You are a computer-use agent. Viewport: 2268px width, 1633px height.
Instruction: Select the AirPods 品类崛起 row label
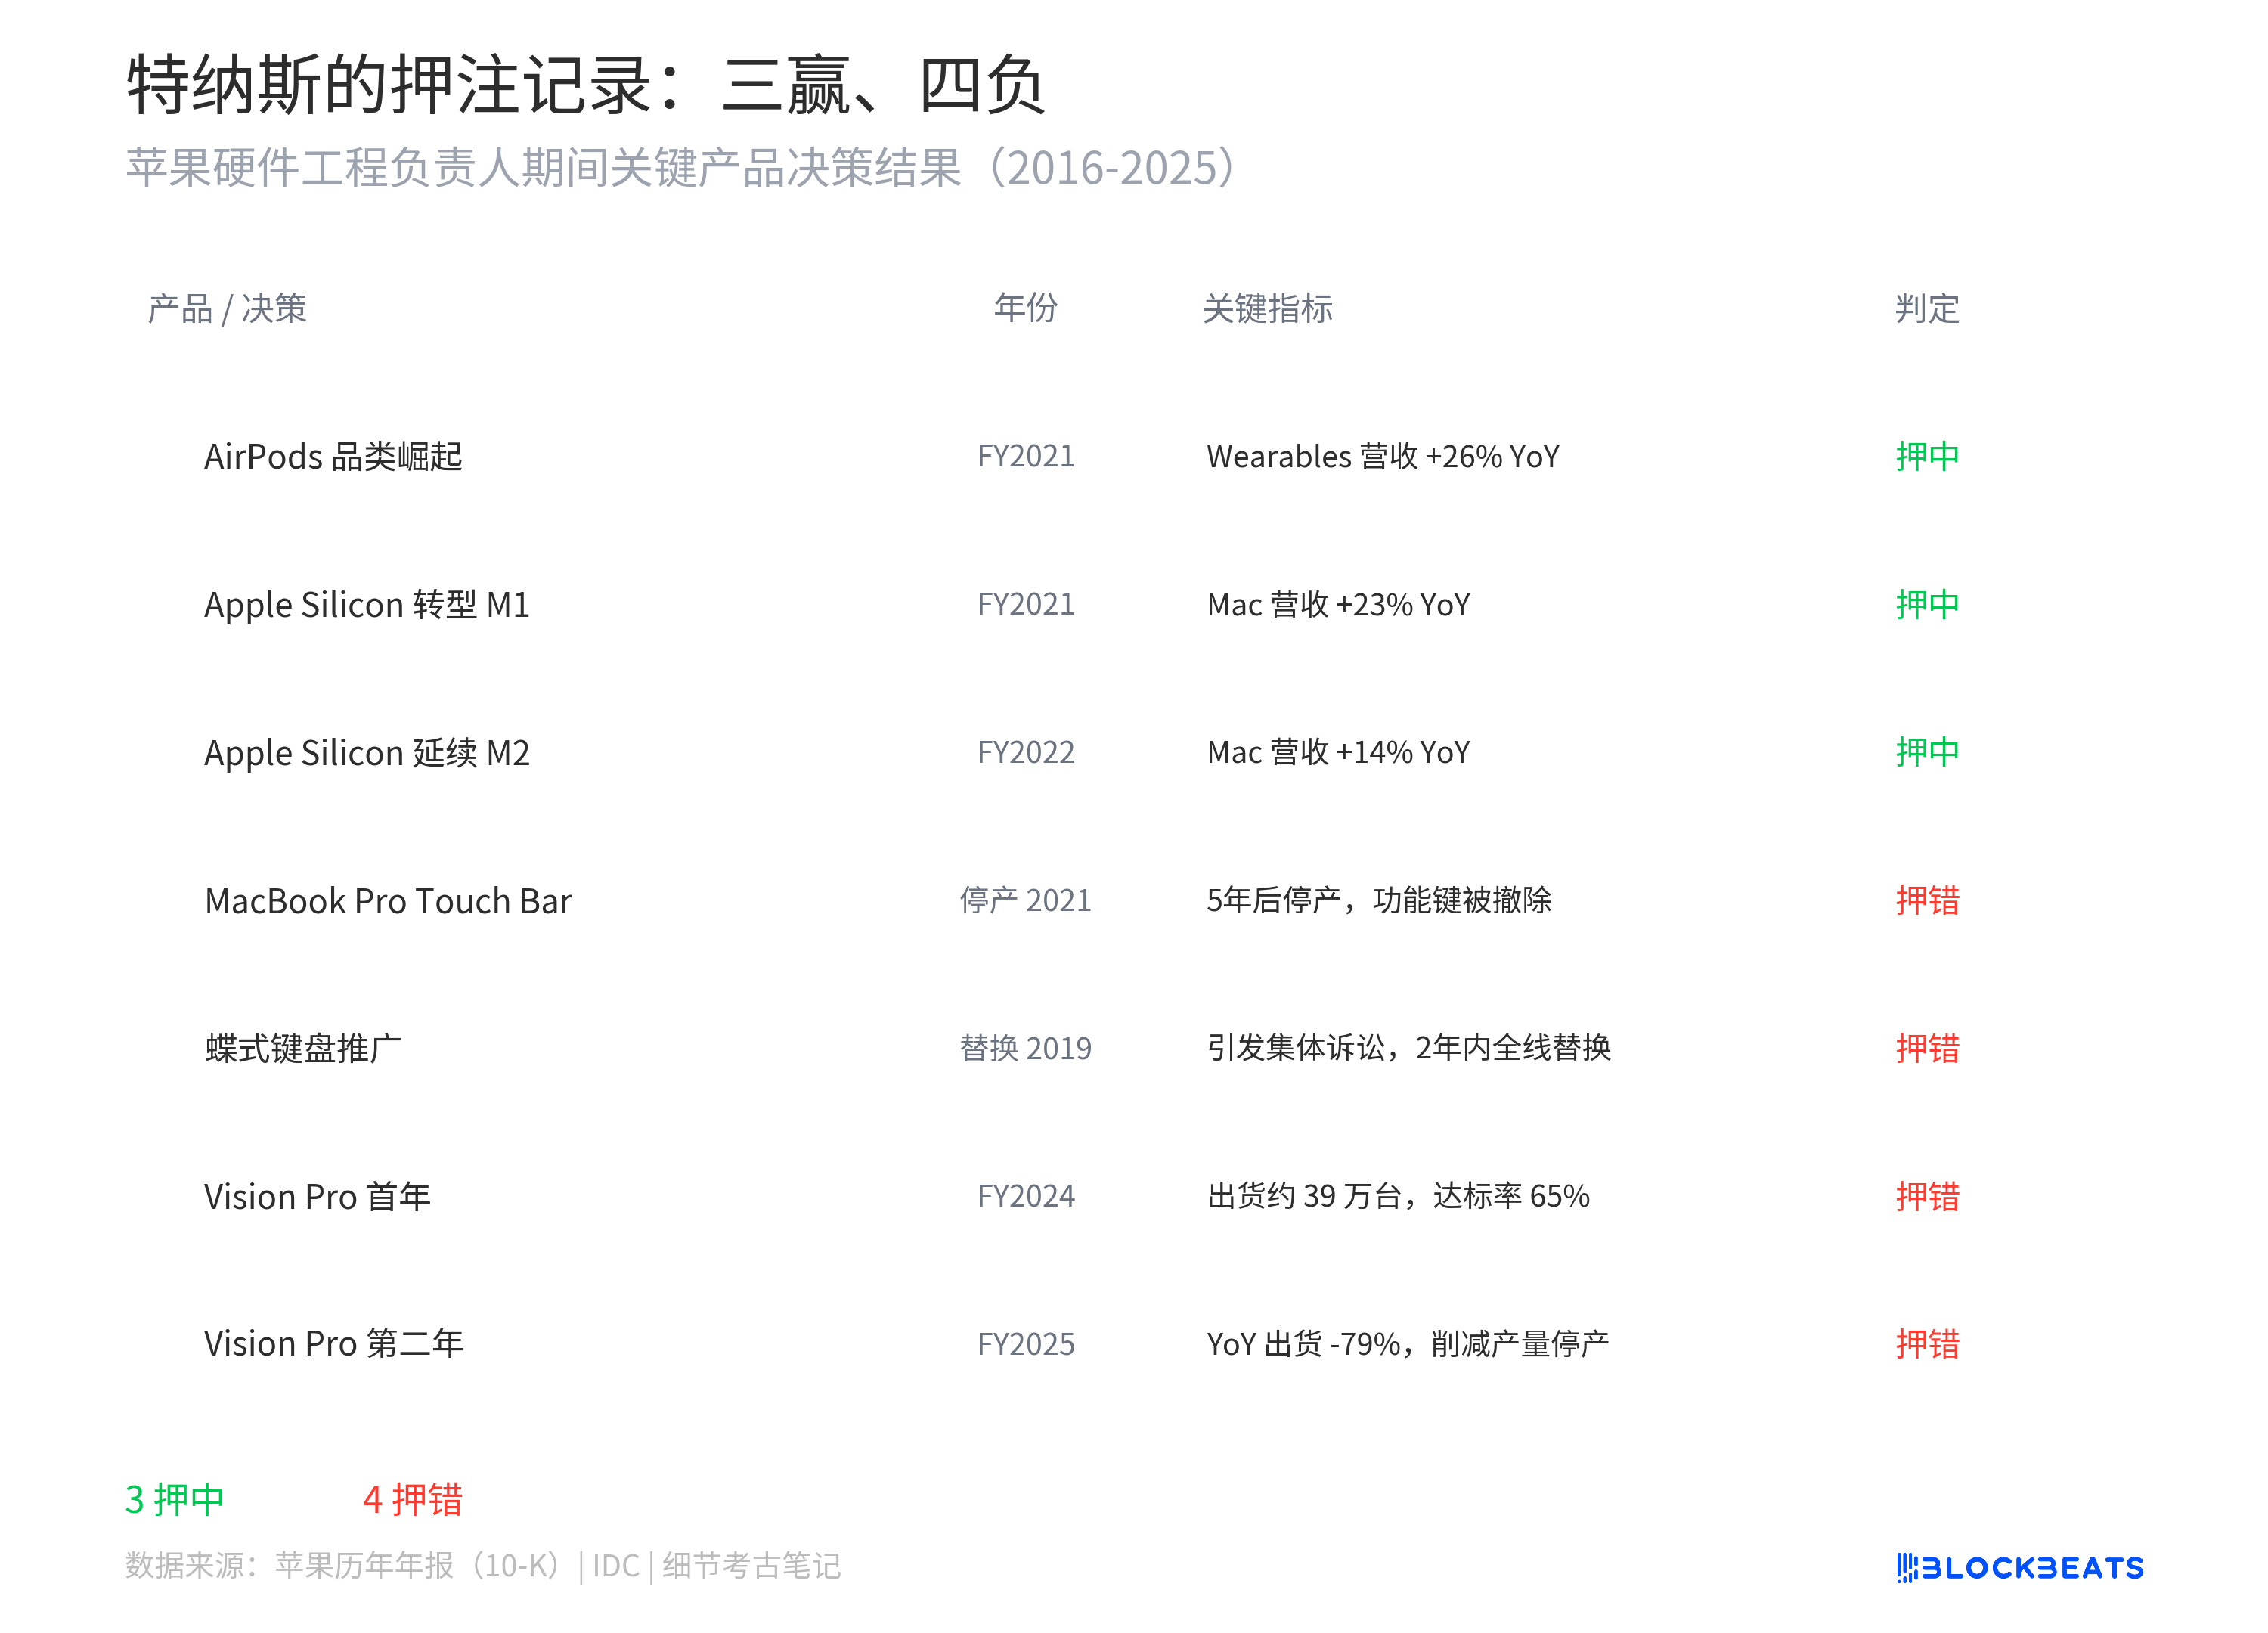point(333,456)
